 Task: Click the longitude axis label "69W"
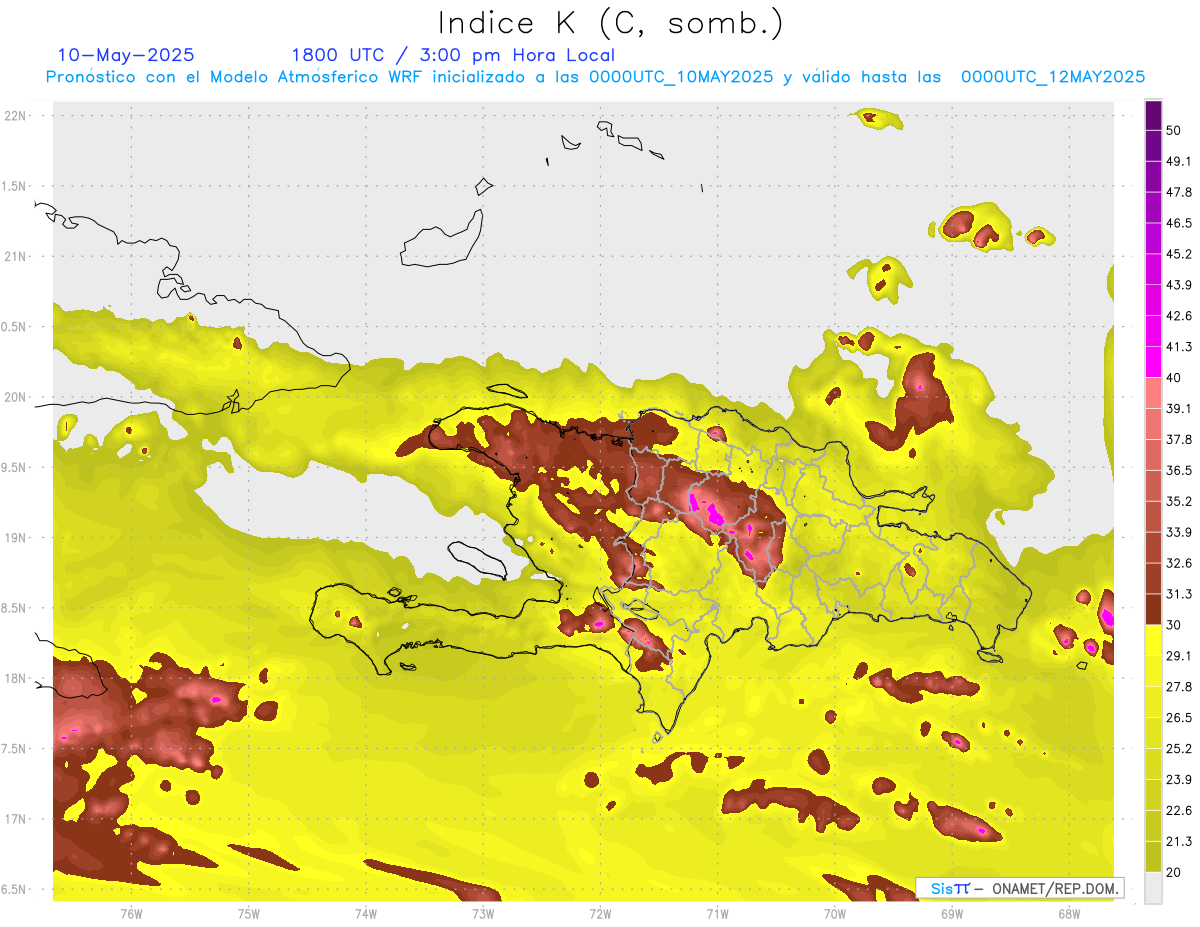952,915
